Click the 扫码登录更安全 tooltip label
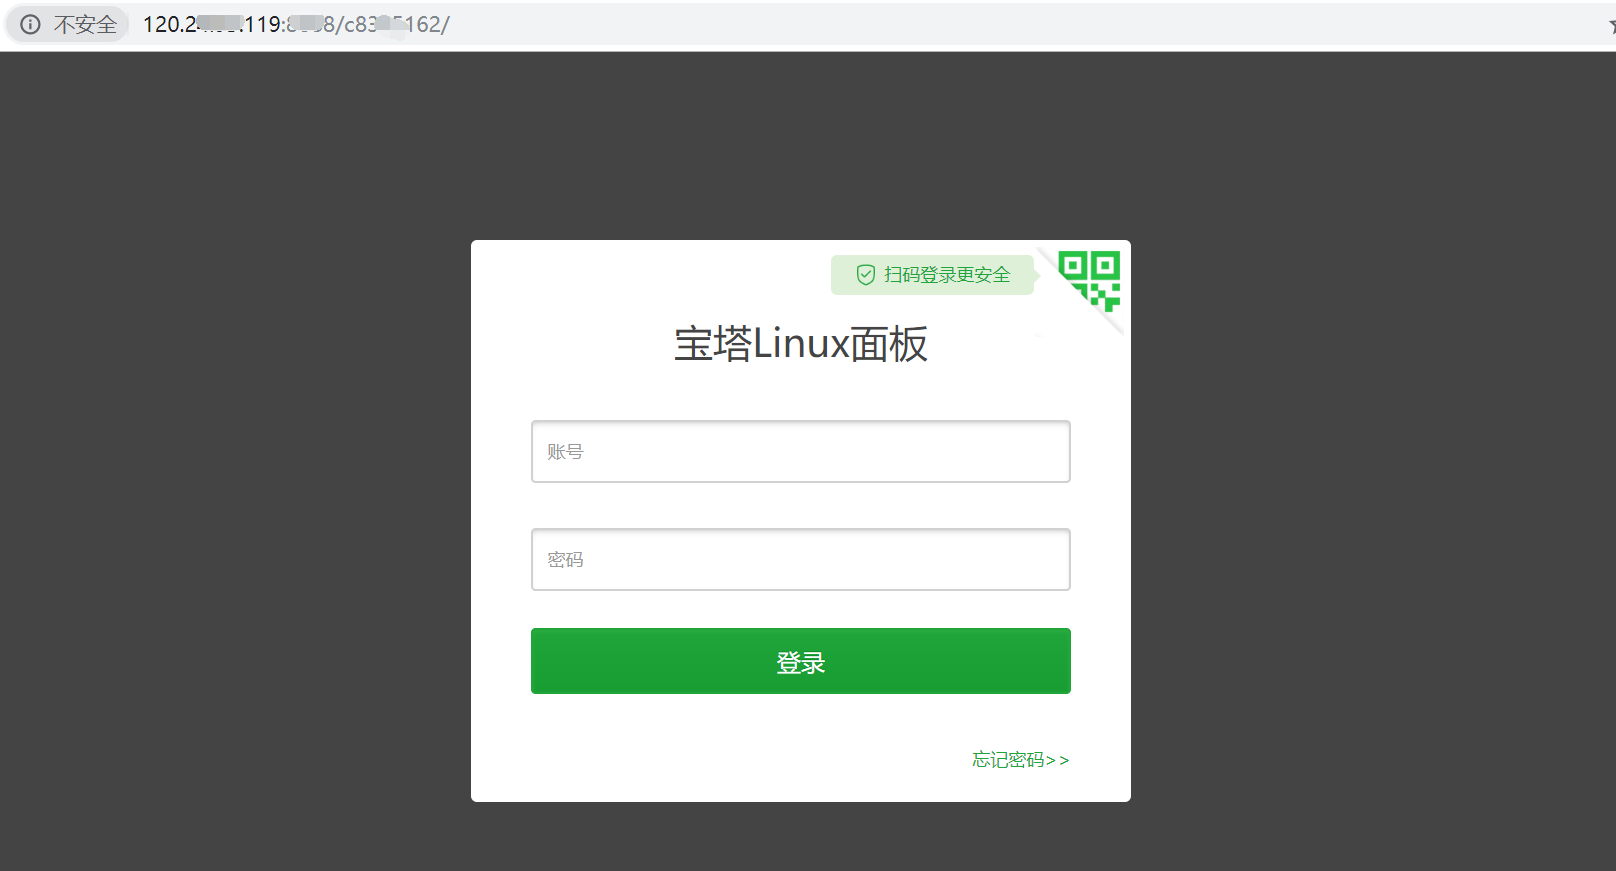 point(947,275)
